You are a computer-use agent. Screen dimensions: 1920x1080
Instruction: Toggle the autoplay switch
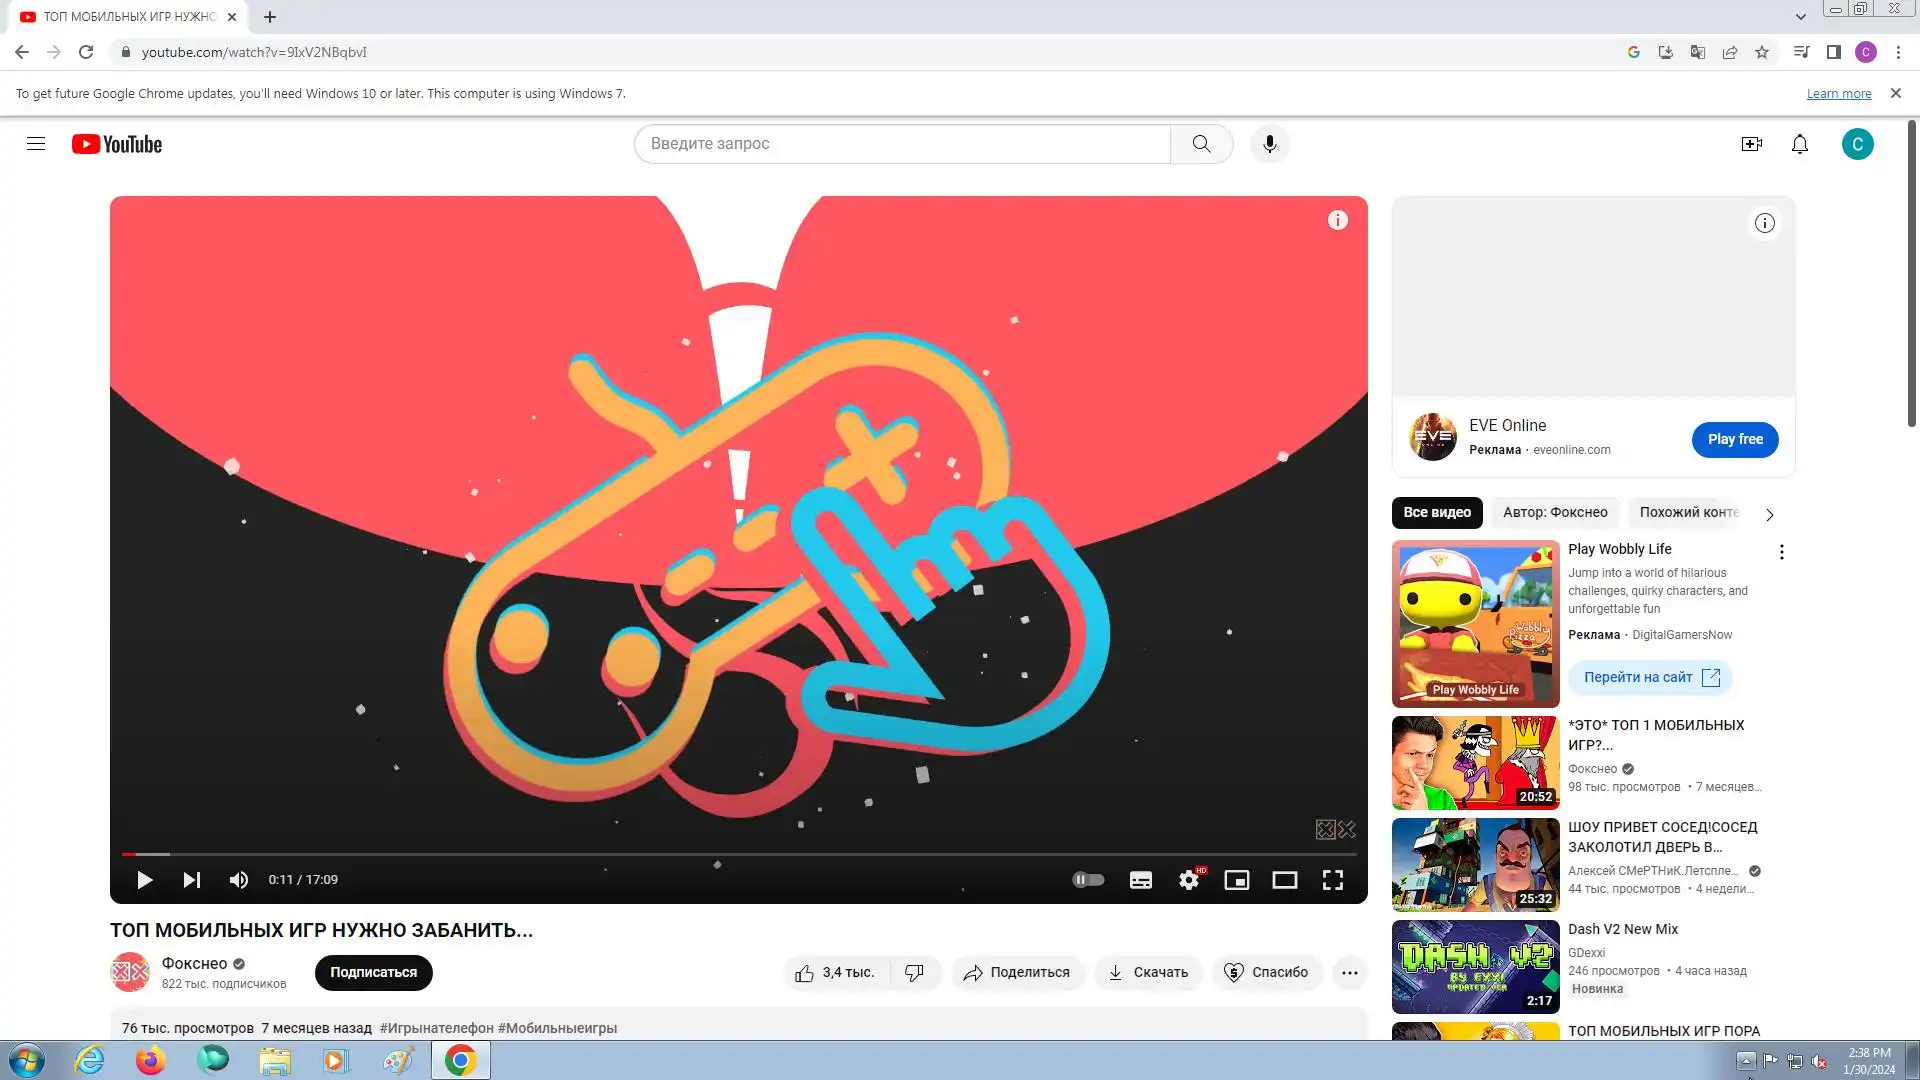tap(1088, 880)
